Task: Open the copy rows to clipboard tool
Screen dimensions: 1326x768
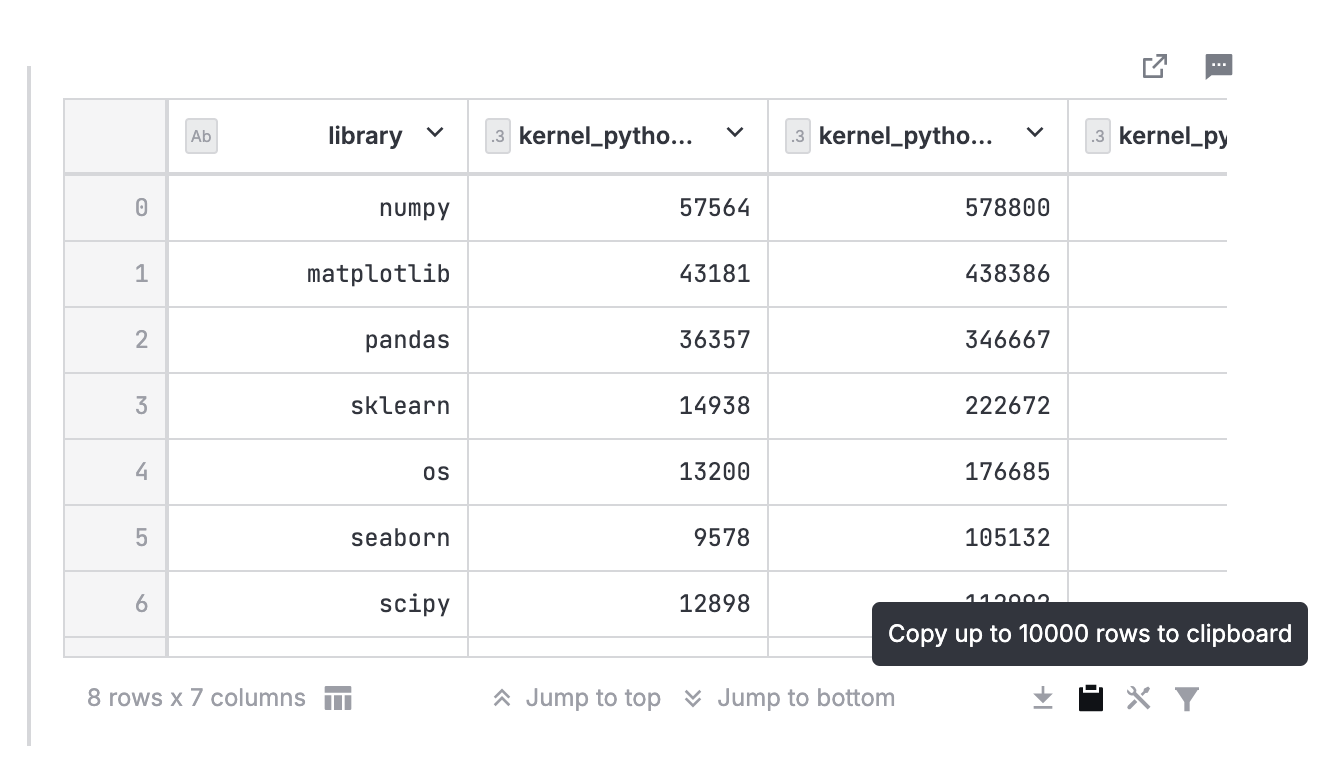Action: pos(1090,698)
